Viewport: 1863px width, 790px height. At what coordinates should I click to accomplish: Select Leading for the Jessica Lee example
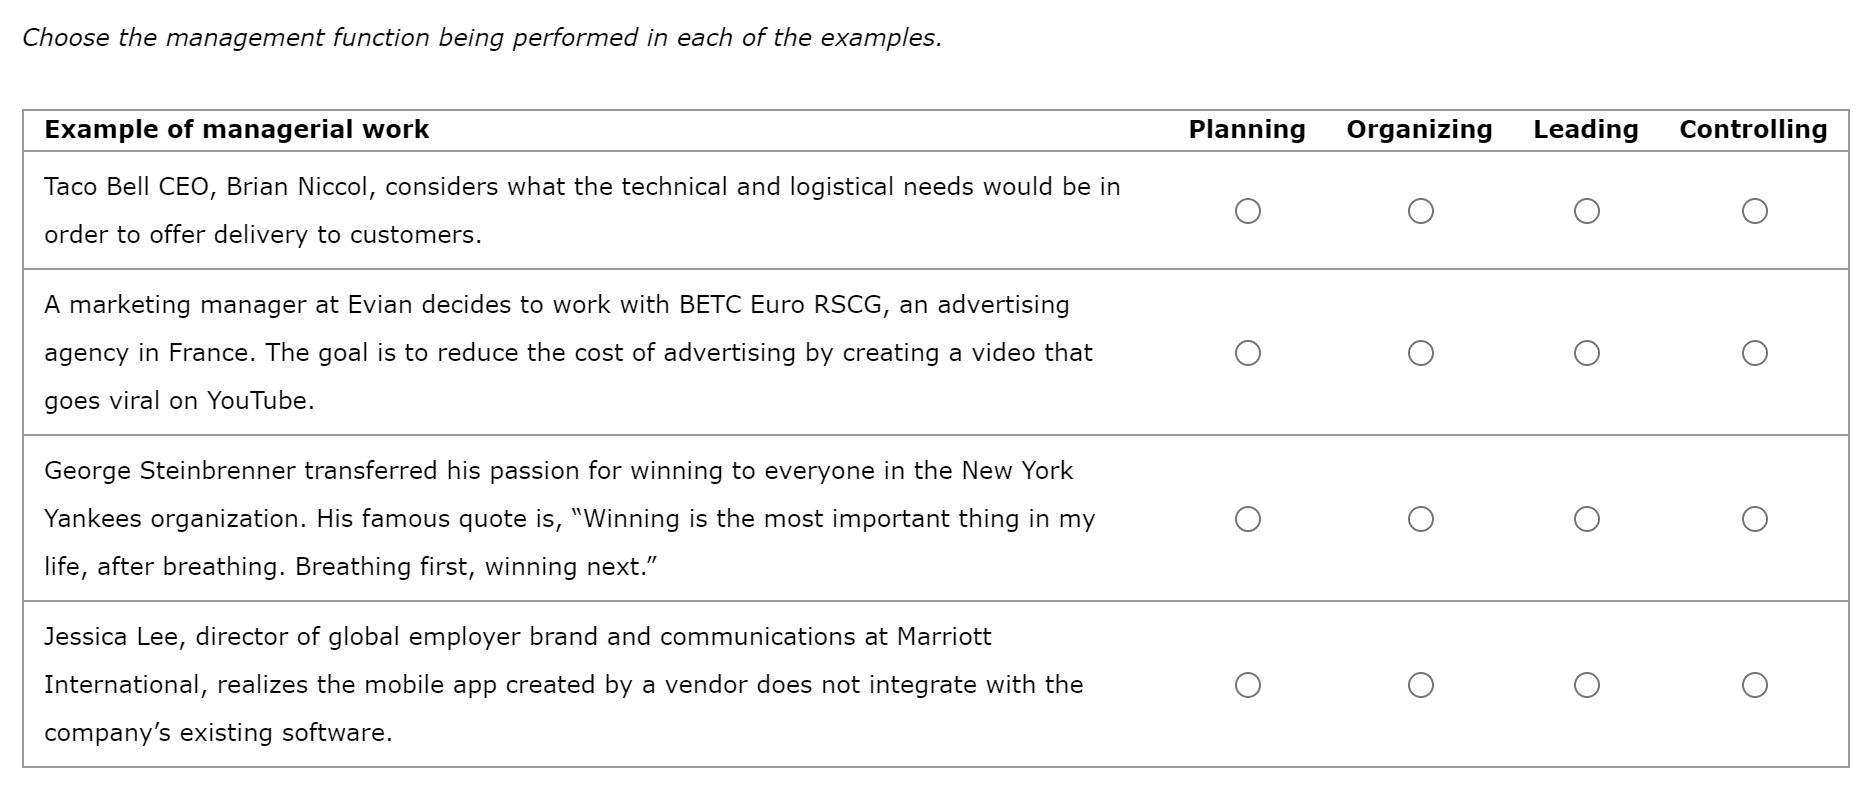point(1586,684)
